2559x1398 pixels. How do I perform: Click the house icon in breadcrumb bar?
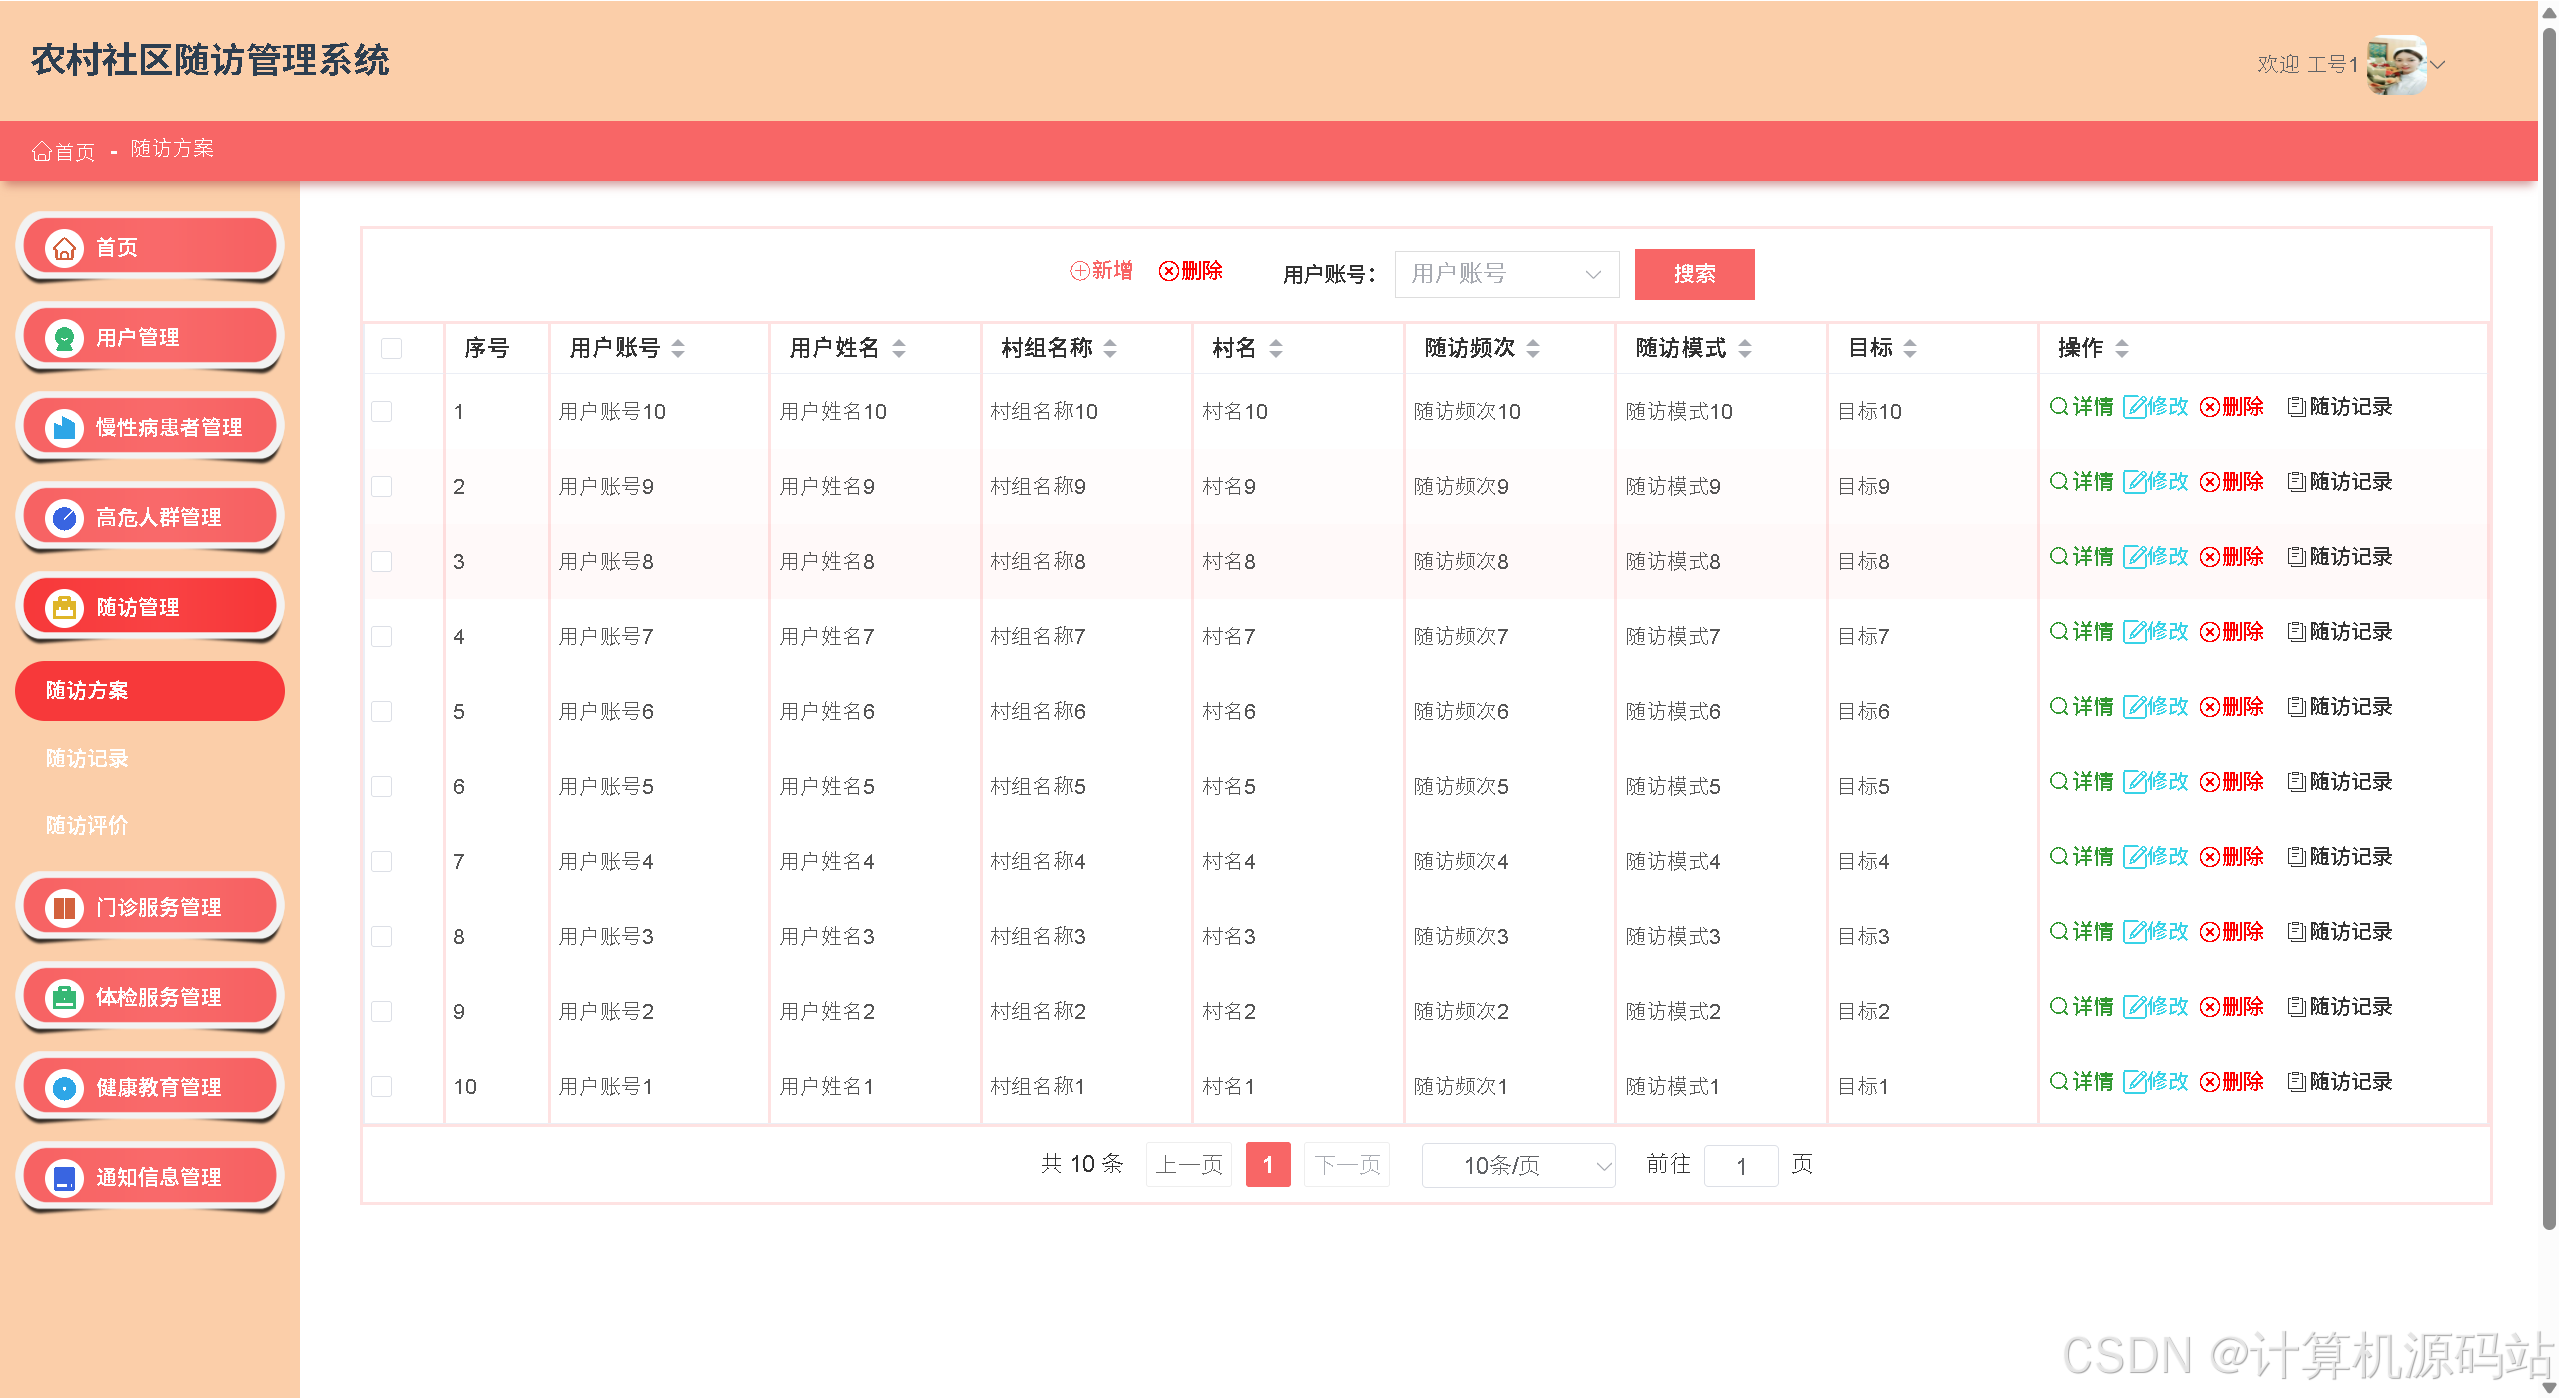41,151
